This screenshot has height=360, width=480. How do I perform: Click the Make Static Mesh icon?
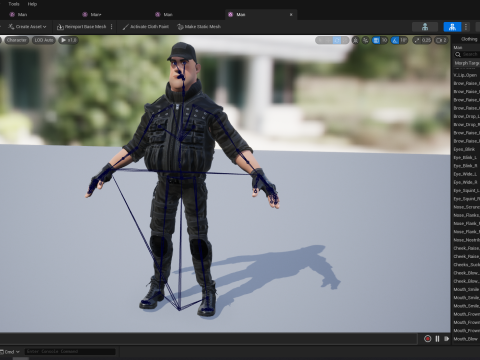click(x=180, y=27)
